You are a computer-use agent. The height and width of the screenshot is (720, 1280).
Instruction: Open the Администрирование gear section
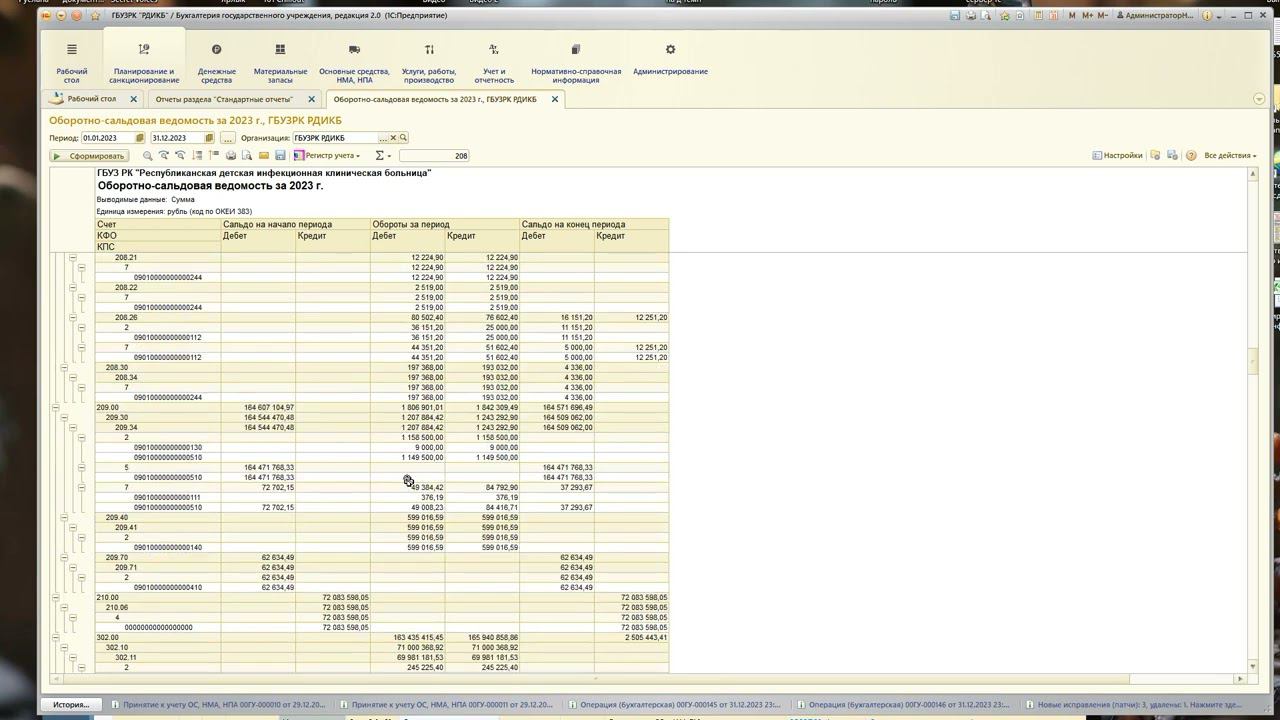click(x=670, y=60)
